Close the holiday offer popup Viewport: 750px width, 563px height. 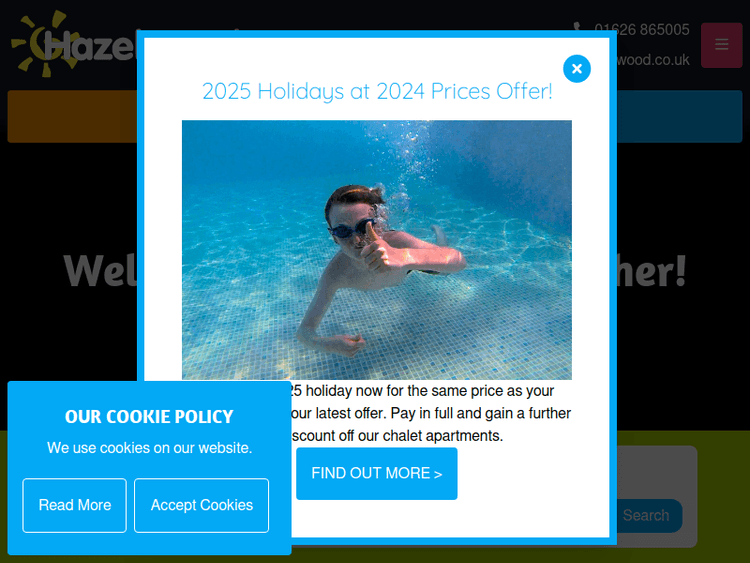577,69
